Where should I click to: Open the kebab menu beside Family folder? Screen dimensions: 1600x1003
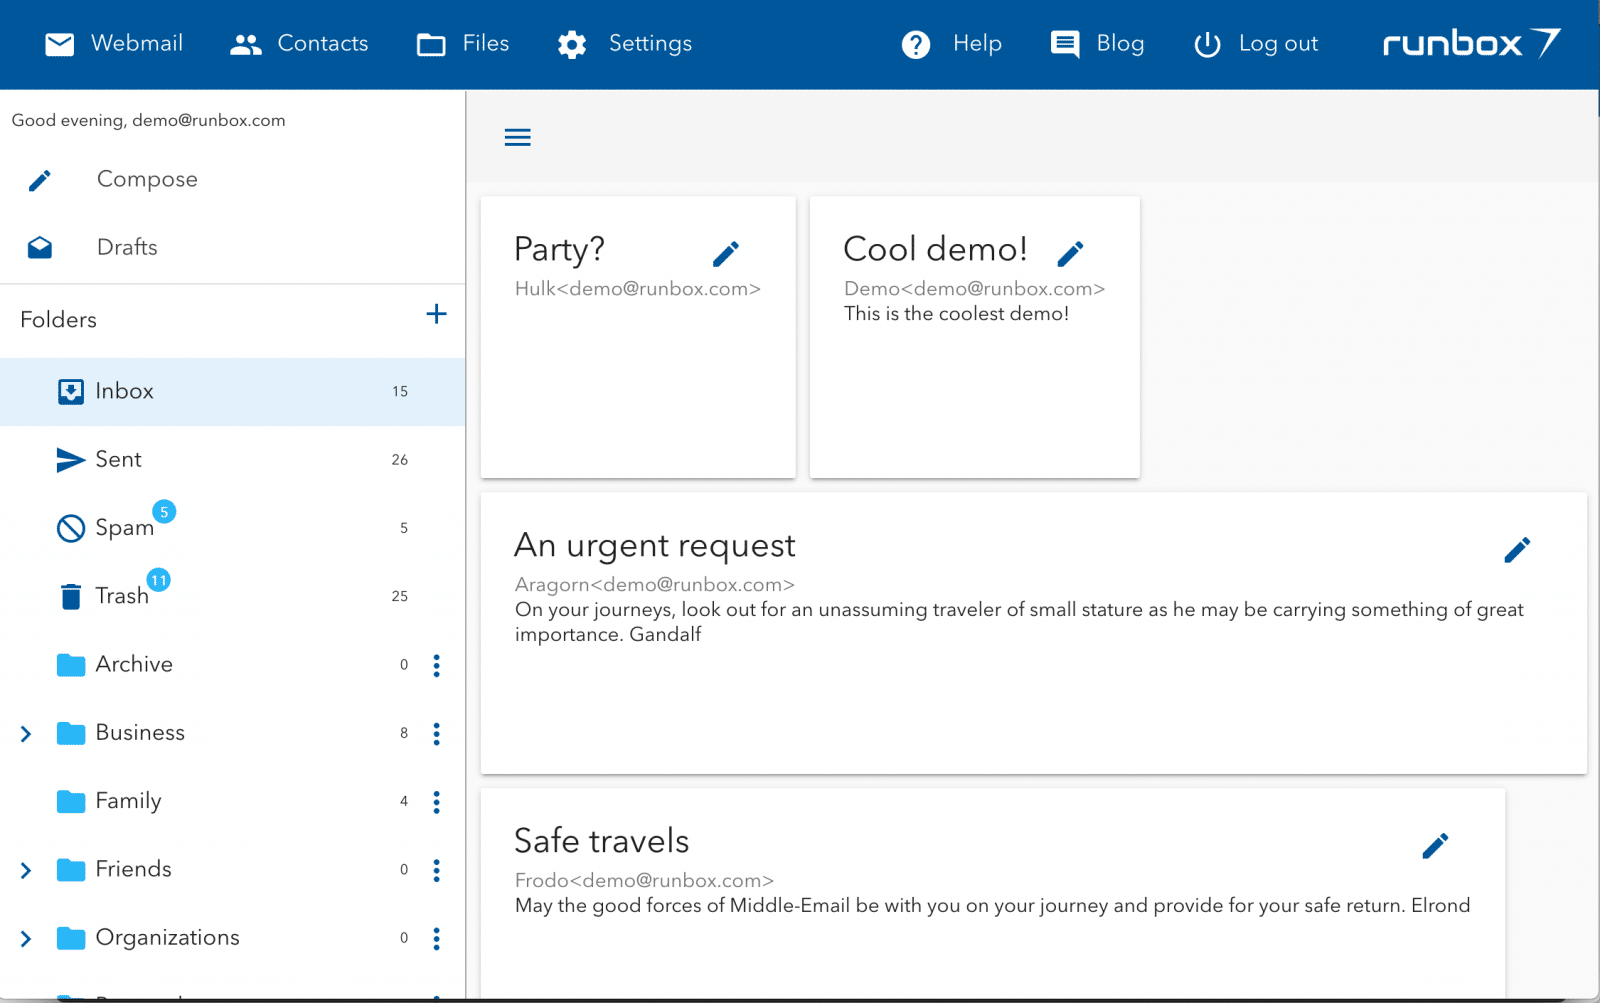pyautogui.click(x=437, y=801)
